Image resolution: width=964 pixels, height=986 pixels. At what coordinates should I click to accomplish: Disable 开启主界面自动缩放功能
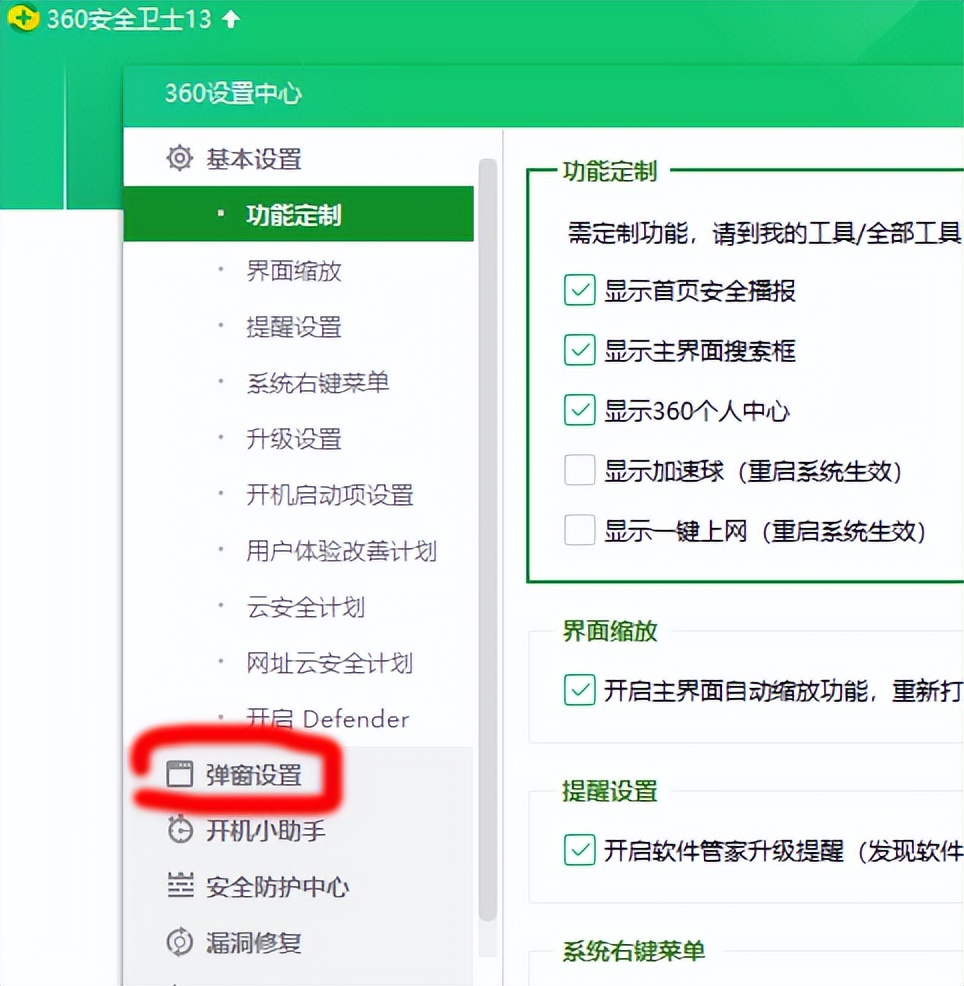point(579,691)
